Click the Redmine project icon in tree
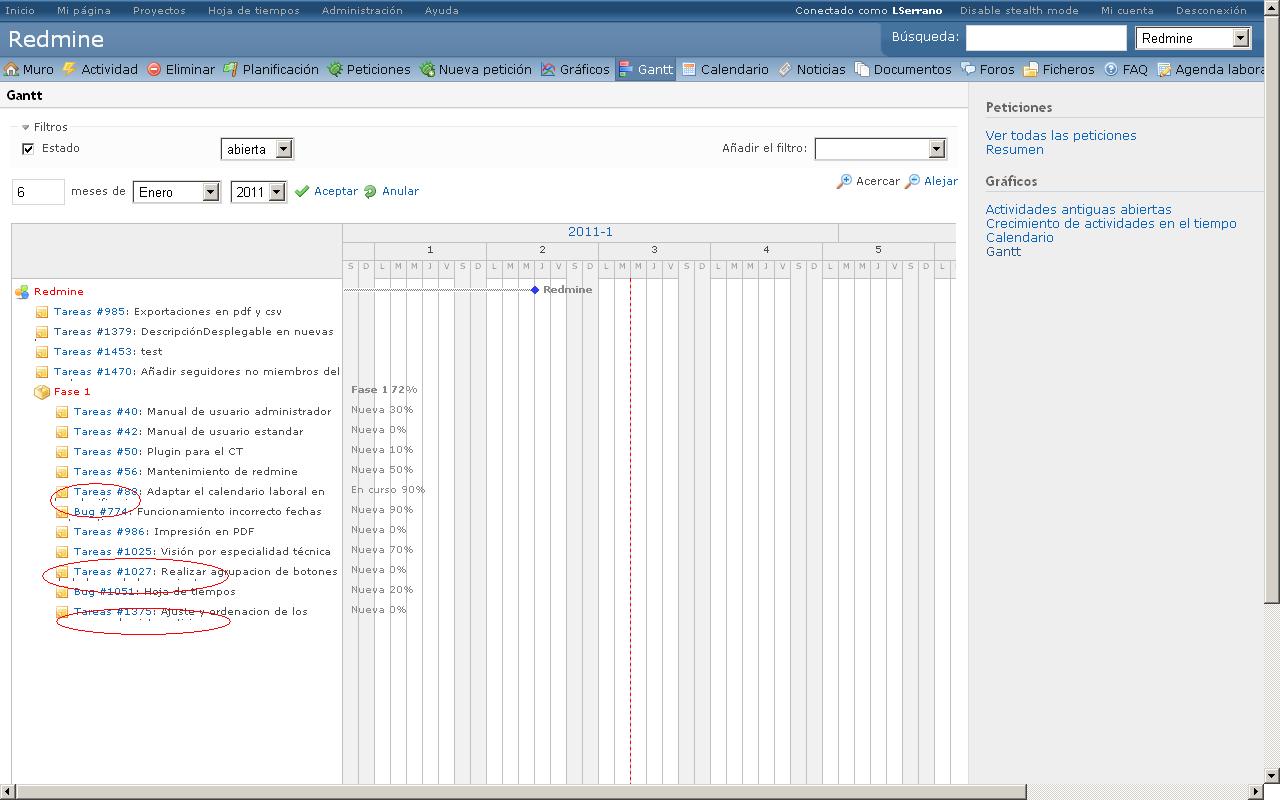 (22, 292)
